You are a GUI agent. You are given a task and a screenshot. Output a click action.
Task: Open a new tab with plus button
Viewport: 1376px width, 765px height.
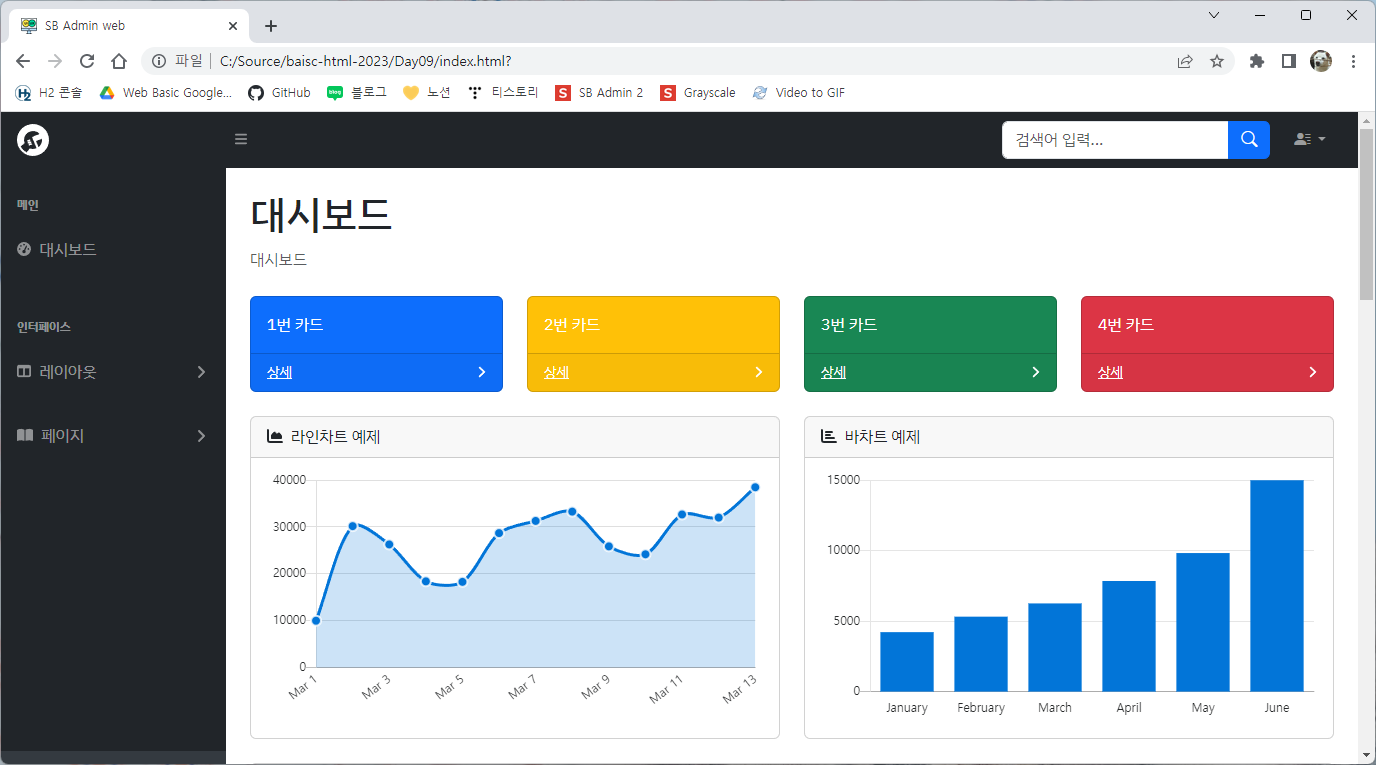(270, 26)
